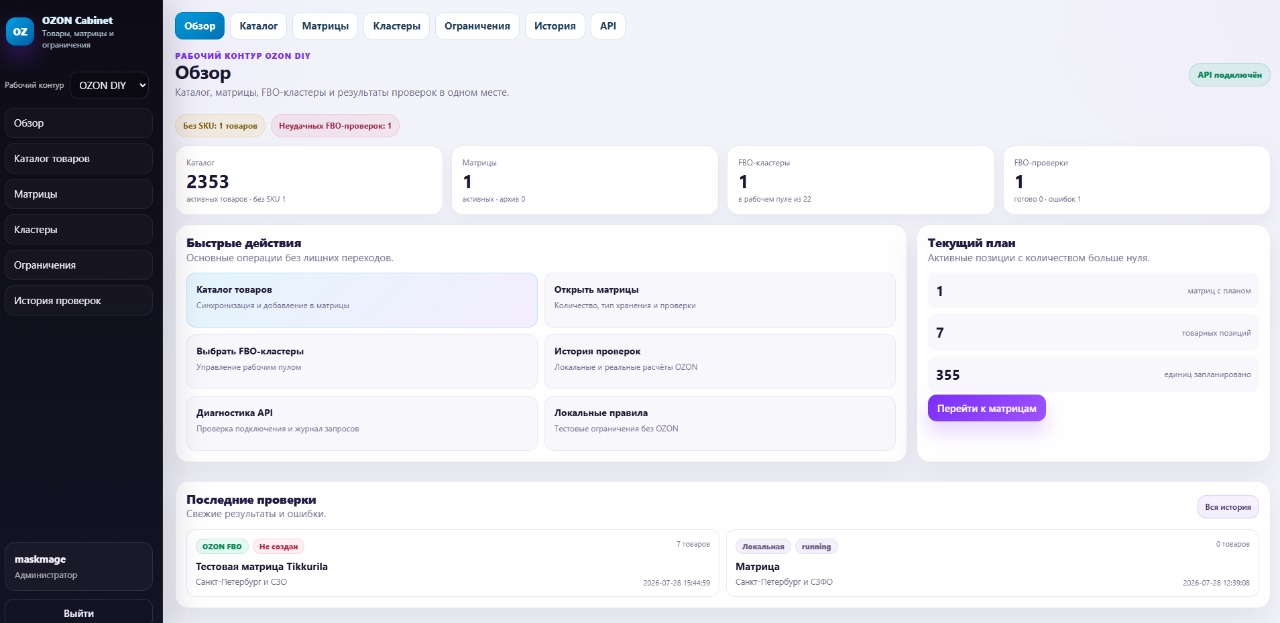1280x623 pixels.
Task: Click the Текущий план heading
Action: pos(971,243)
